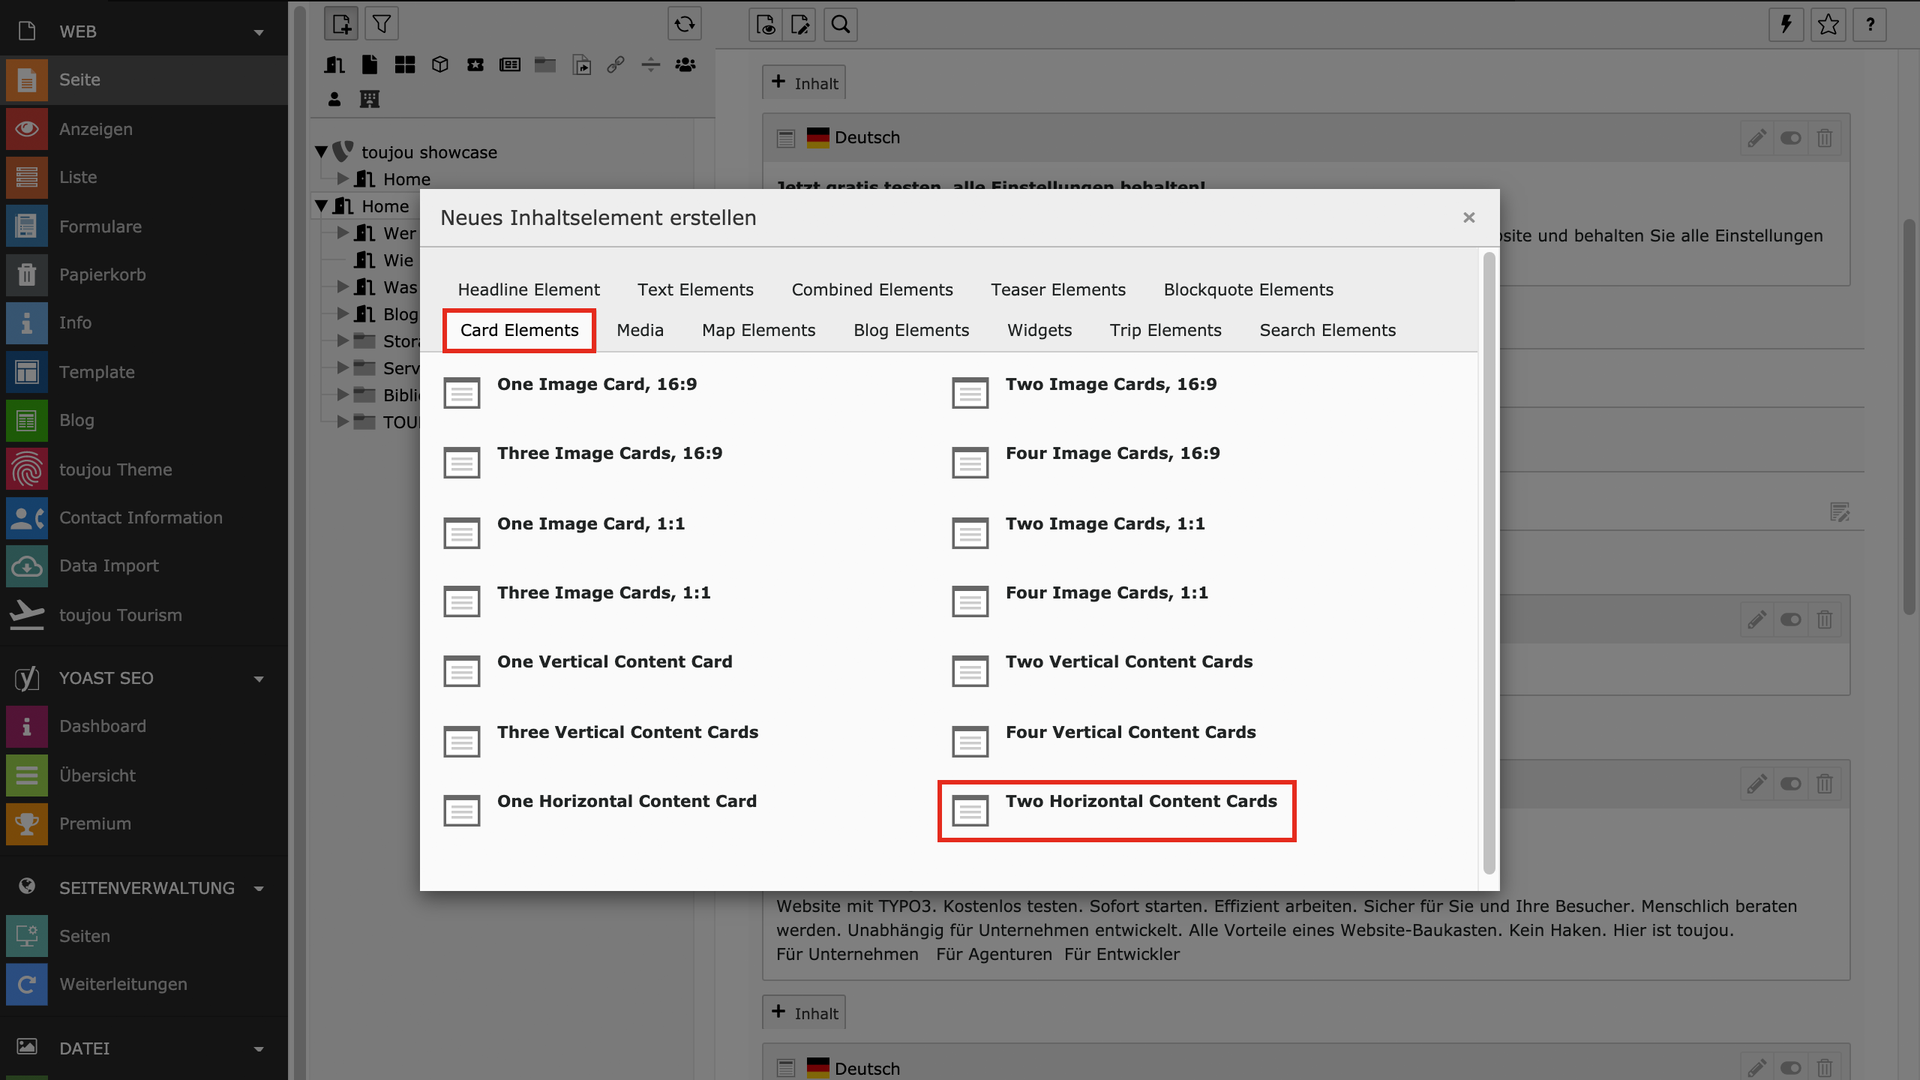Screen dimensions: 1920x1080
Task: Toggle visibility switch of third content element
Action: [1791, 784]
